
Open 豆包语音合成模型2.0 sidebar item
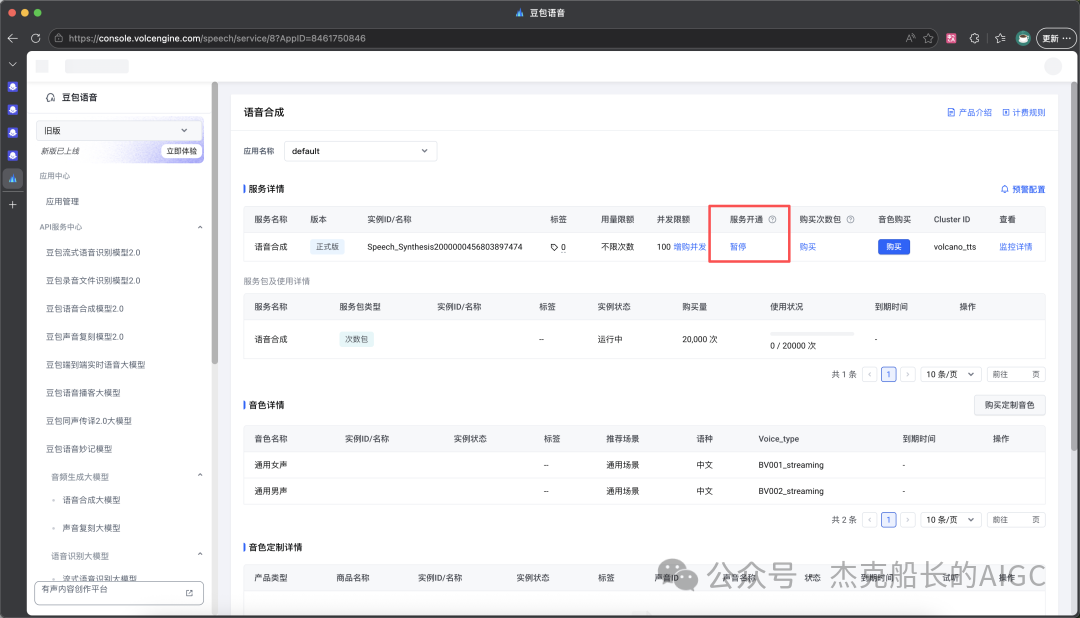85,309
